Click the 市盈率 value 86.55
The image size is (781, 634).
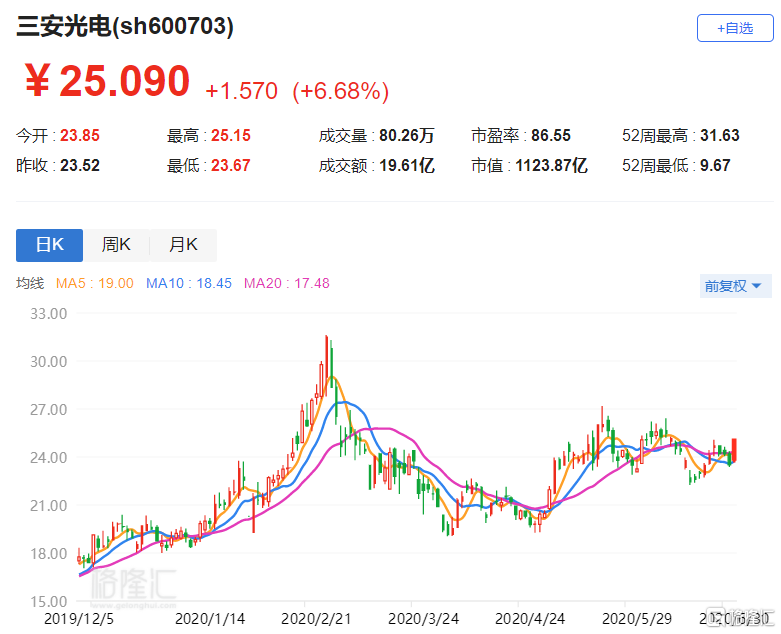(550, 135)
